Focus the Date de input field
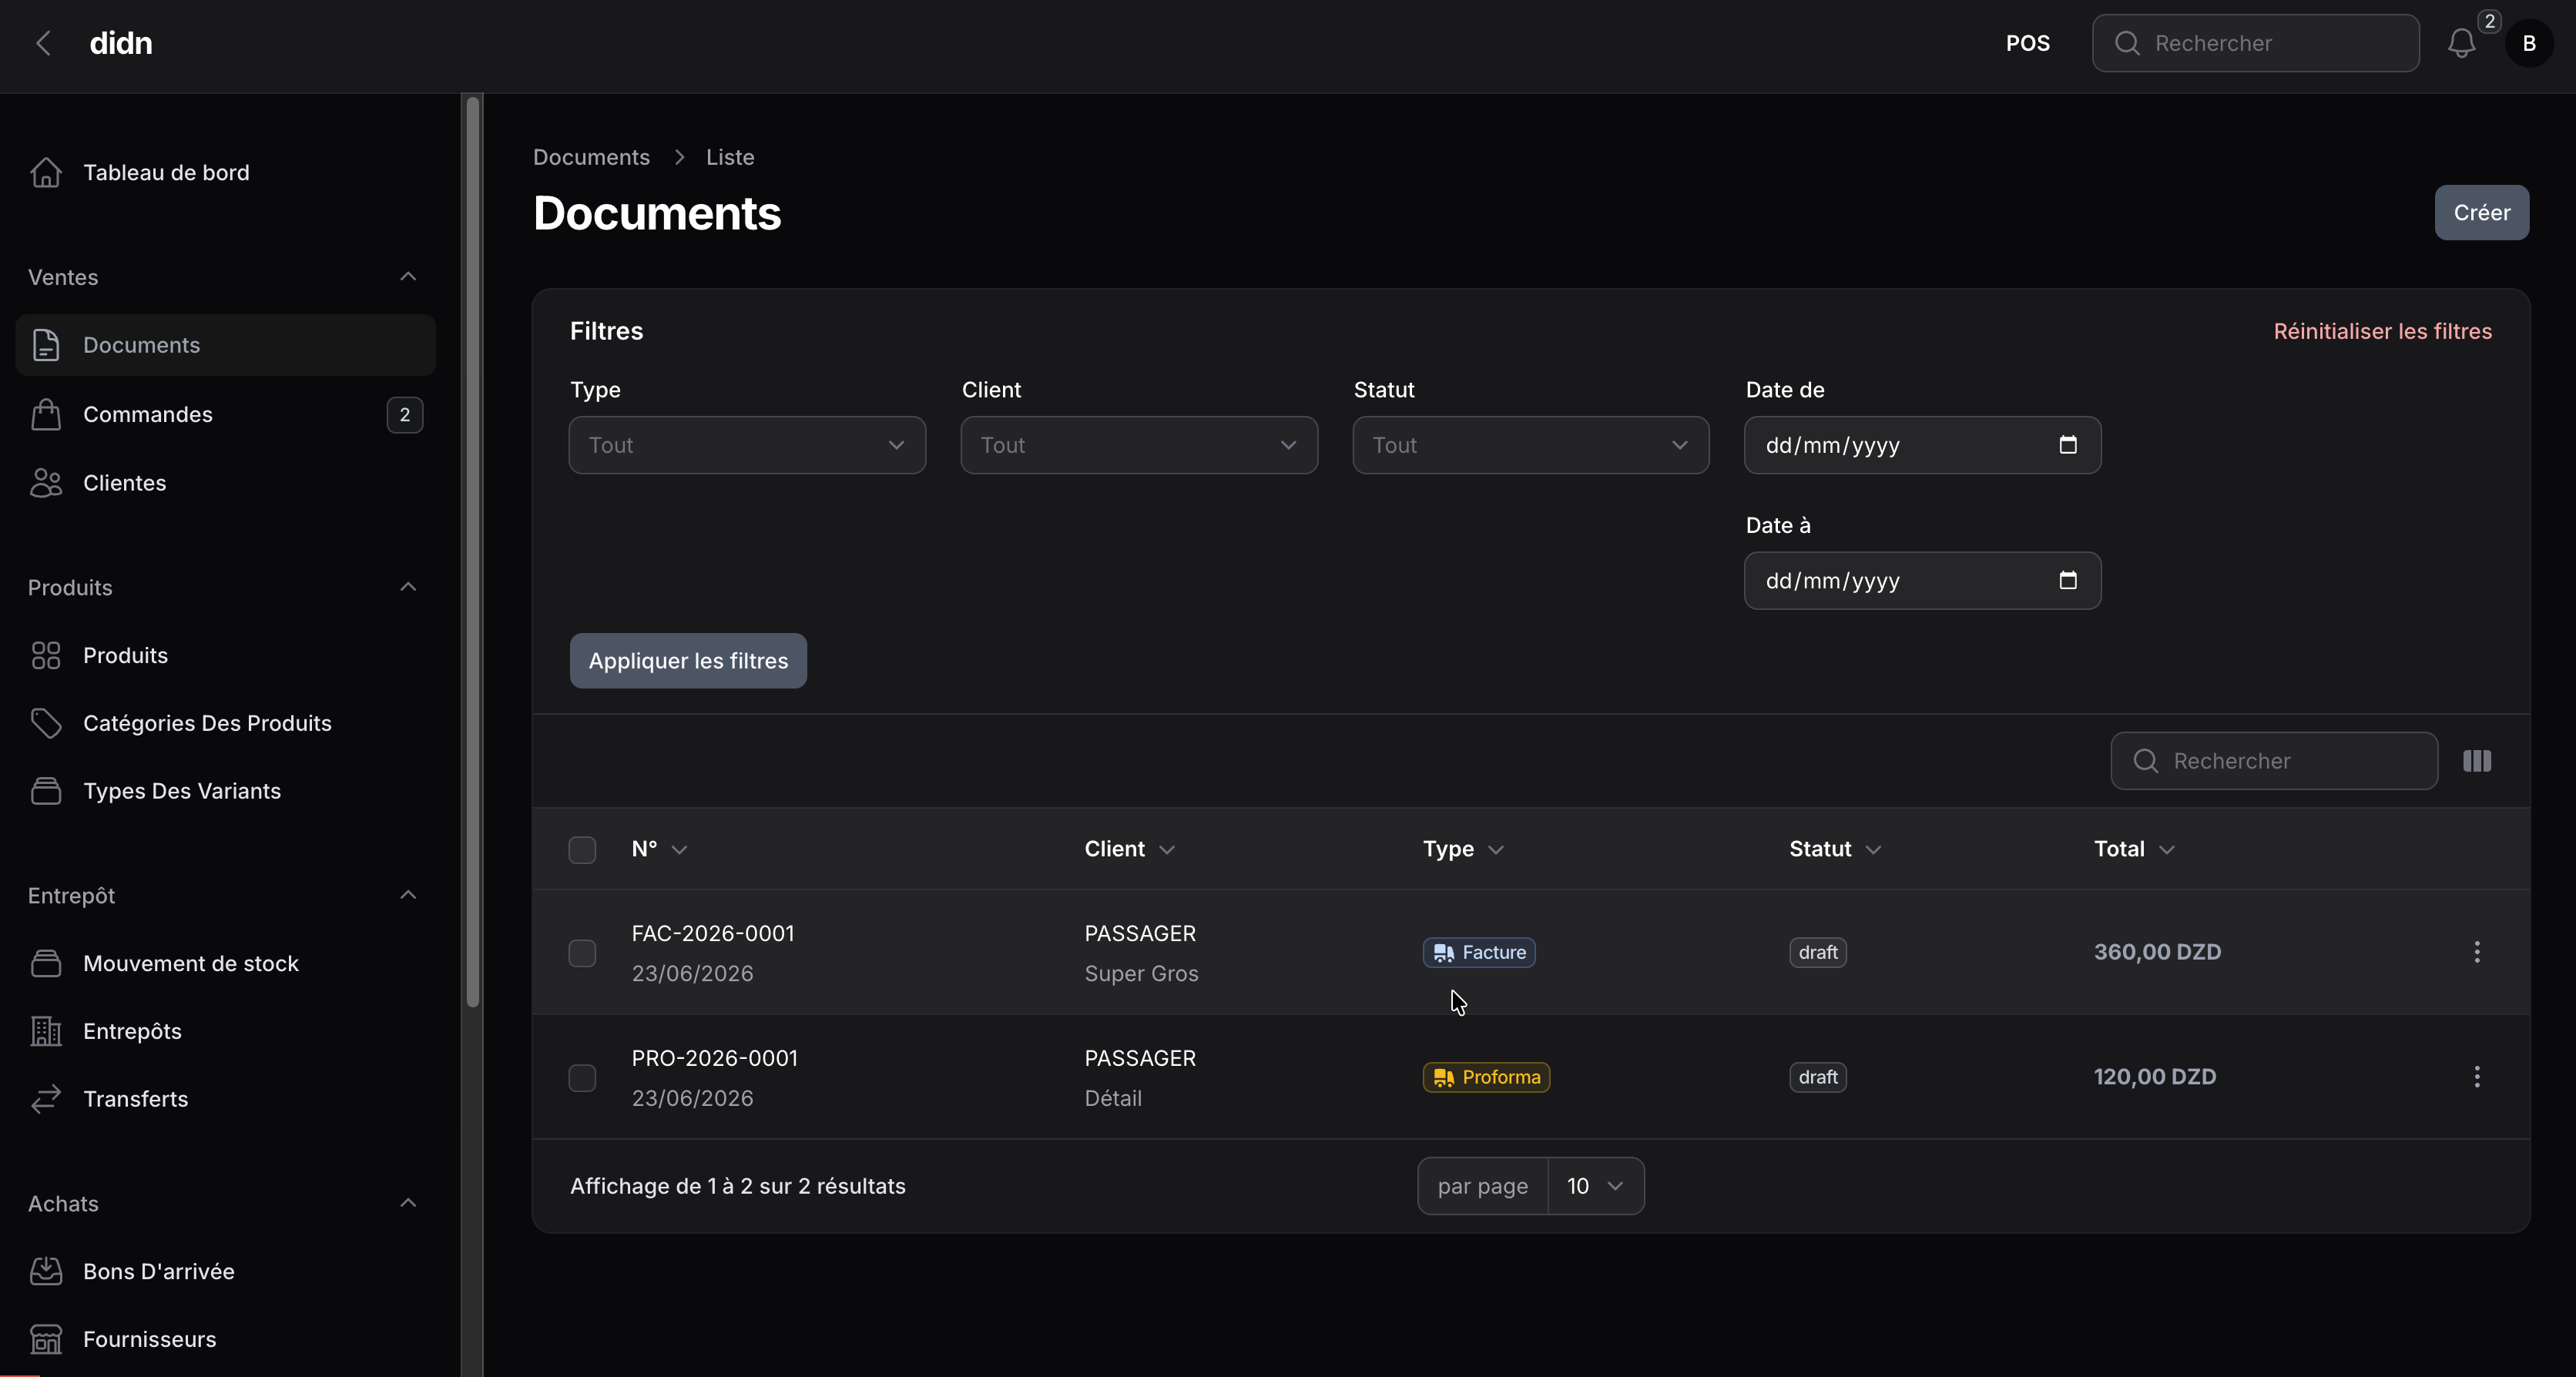Viewport: 2576px width, 1377px height. pyautogui.click(x=1922, y=445)
